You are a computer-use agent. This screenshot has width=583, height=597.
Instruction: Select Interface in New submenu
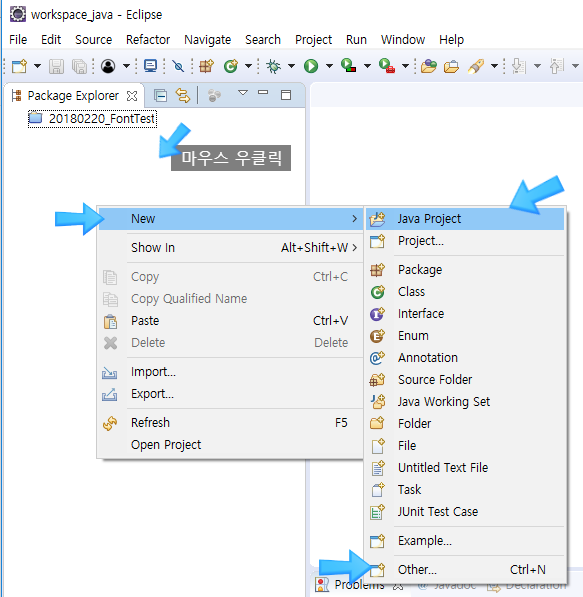pyautogui.click(x=465, y=314)
